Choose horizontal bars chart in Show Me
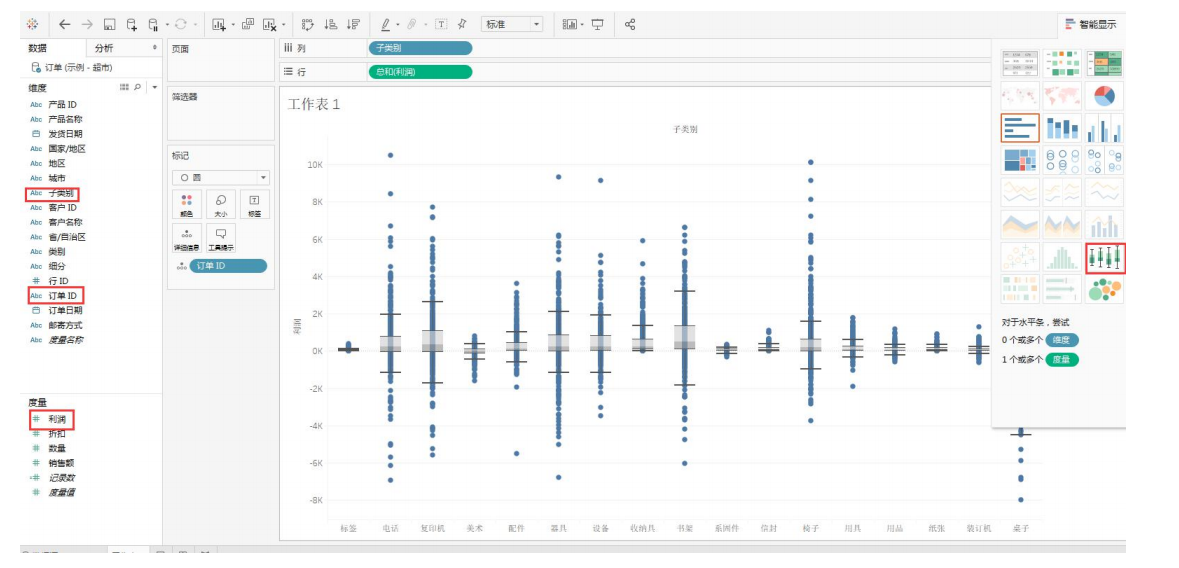 tap(1020, 128)
